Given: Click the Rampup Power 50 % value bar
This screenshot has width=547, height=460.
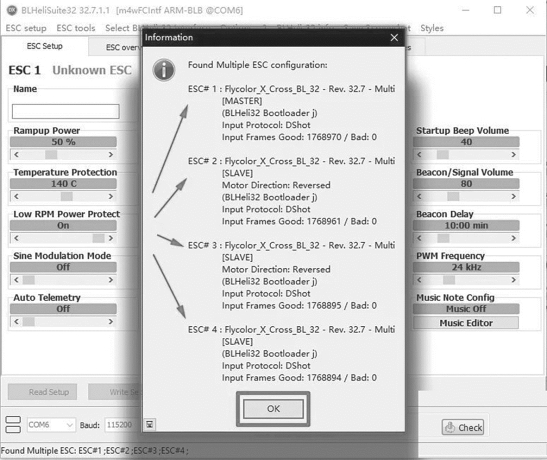Looking at the screenshot, I should tap(63, 142).
